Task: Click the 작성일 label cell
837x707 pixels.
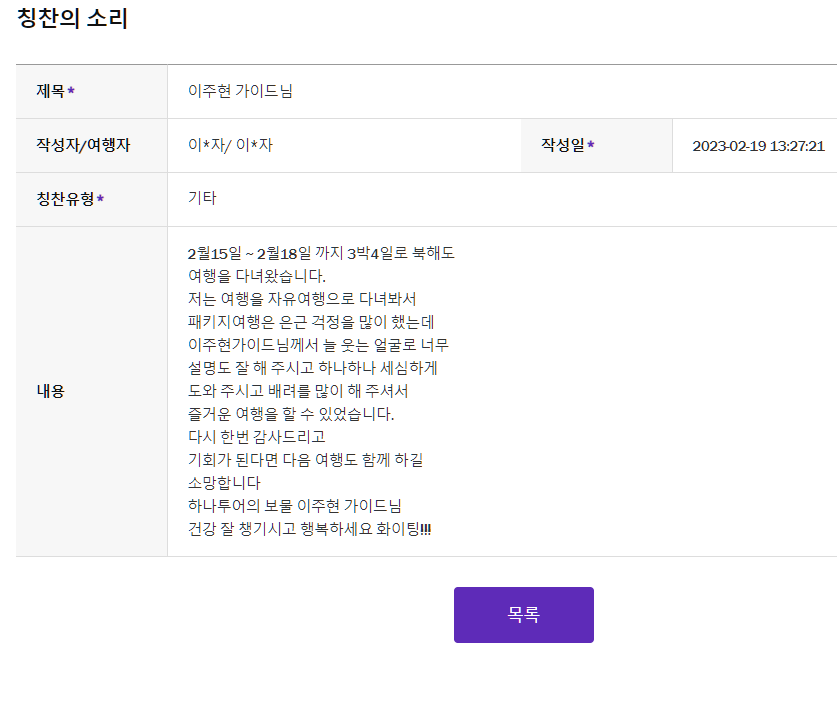Action: pyautogui.click(x=596, y=145)
